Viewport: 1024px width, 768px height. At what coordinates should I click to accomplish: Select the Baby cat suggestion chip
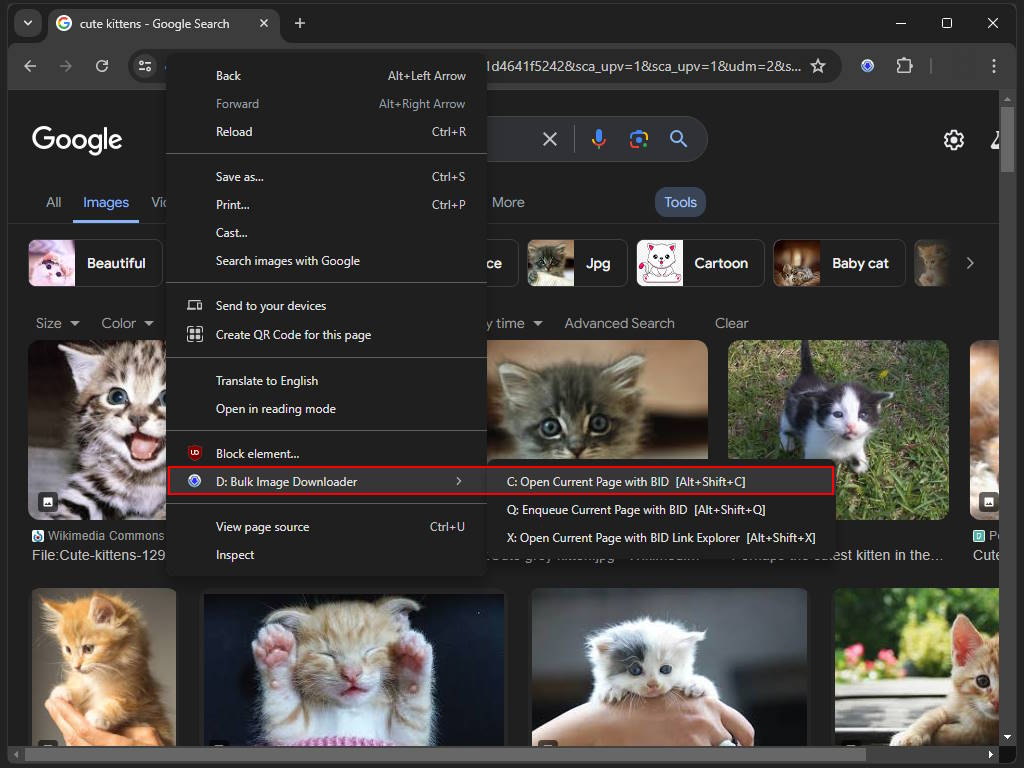pyautogui.click(x=839, y=263)
